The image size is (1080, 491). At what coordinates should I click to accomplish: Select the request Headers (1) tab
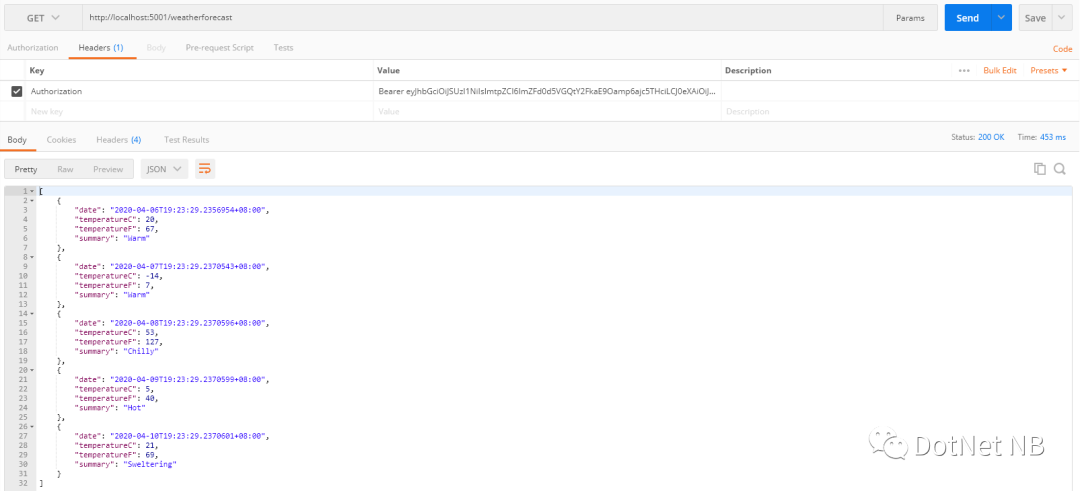pyautogui.click(x=101, y=48)
